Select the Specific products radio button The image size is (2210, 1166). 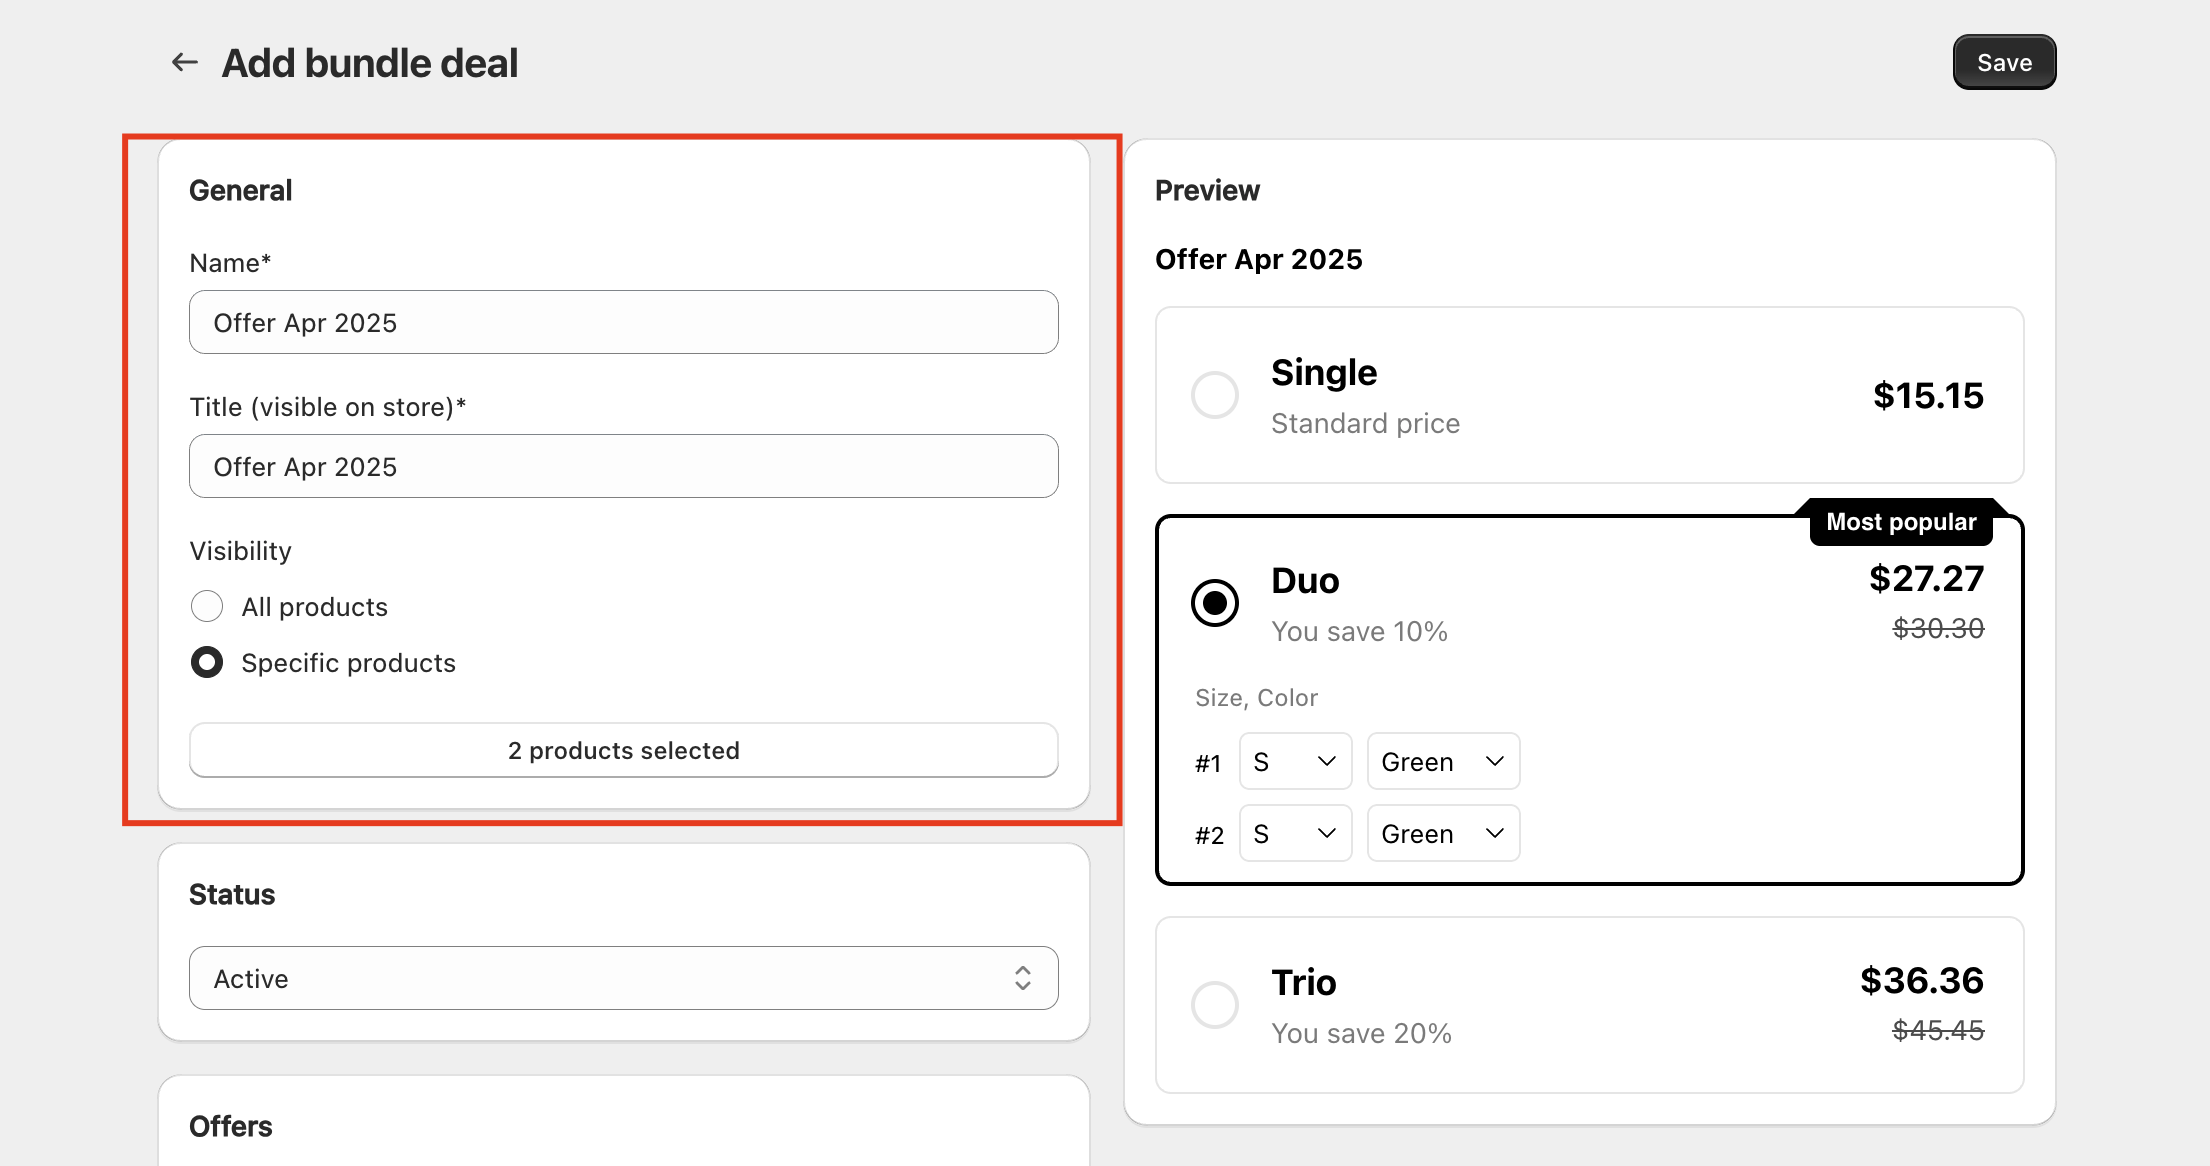(x=207, y=662)
